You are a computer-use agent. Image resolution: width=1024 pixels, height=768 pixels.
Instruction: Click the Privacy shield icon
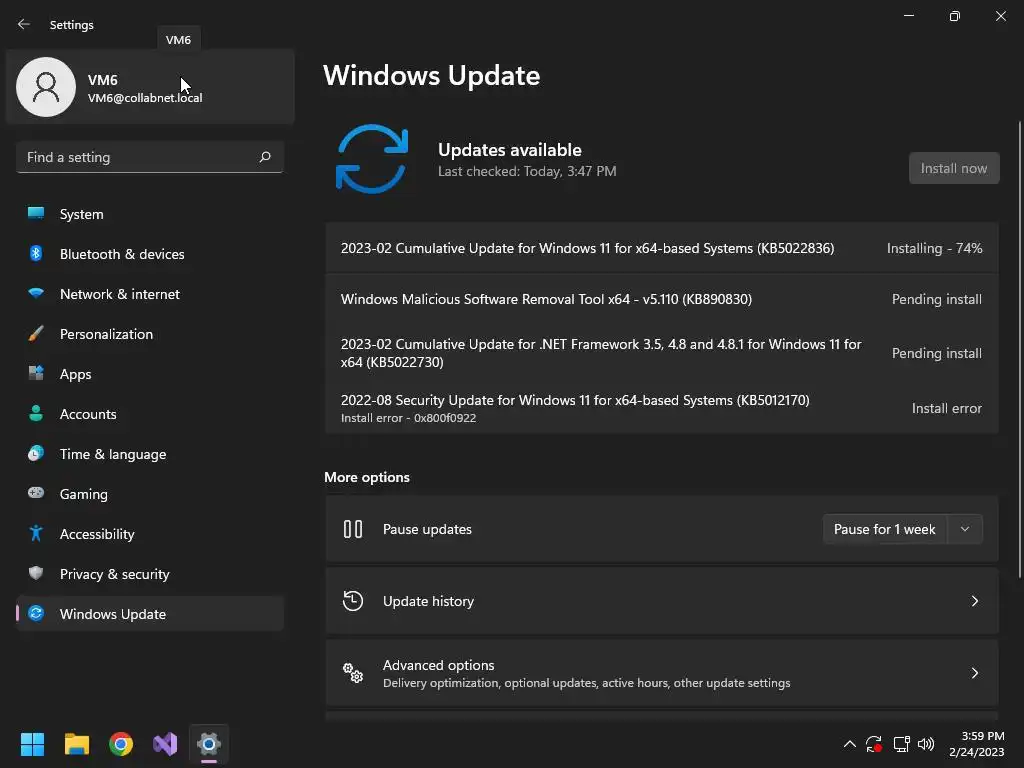coord(36,573)
